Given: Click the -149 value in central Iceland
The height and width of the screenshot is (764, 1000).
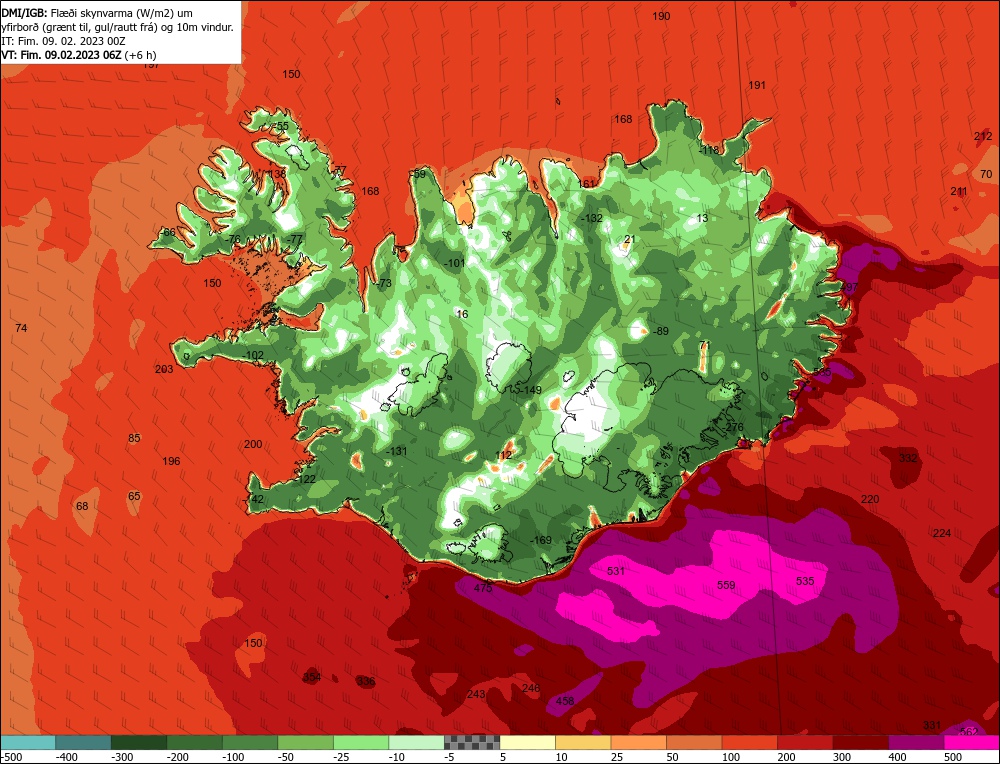Looking at the screenshot, I should (x=530, y=390).
